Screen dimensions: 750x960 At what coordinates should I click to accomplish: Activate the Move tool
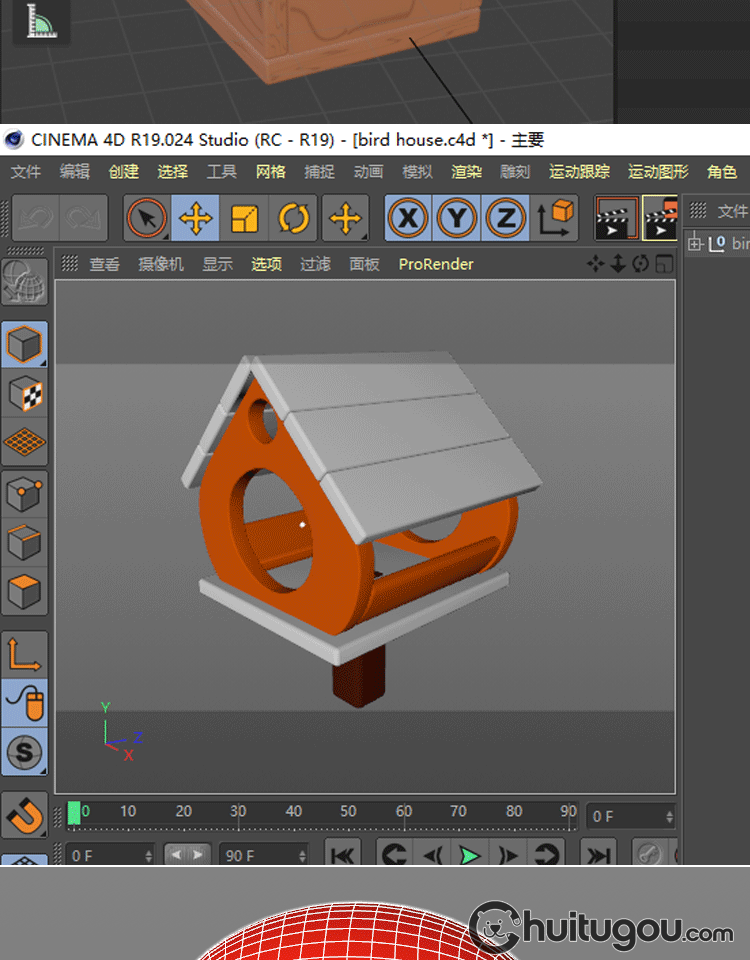pyautogui.click(x=195, y=218)
